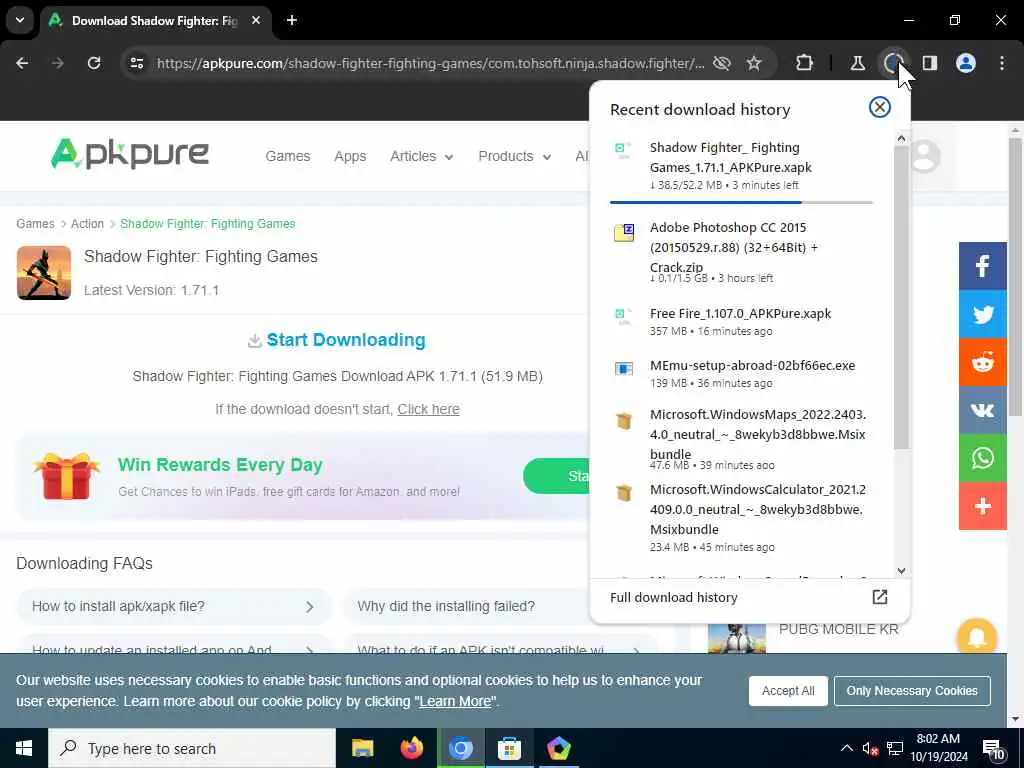
Task: View site information icon in address bar
Action: click(x=136, y=63)
